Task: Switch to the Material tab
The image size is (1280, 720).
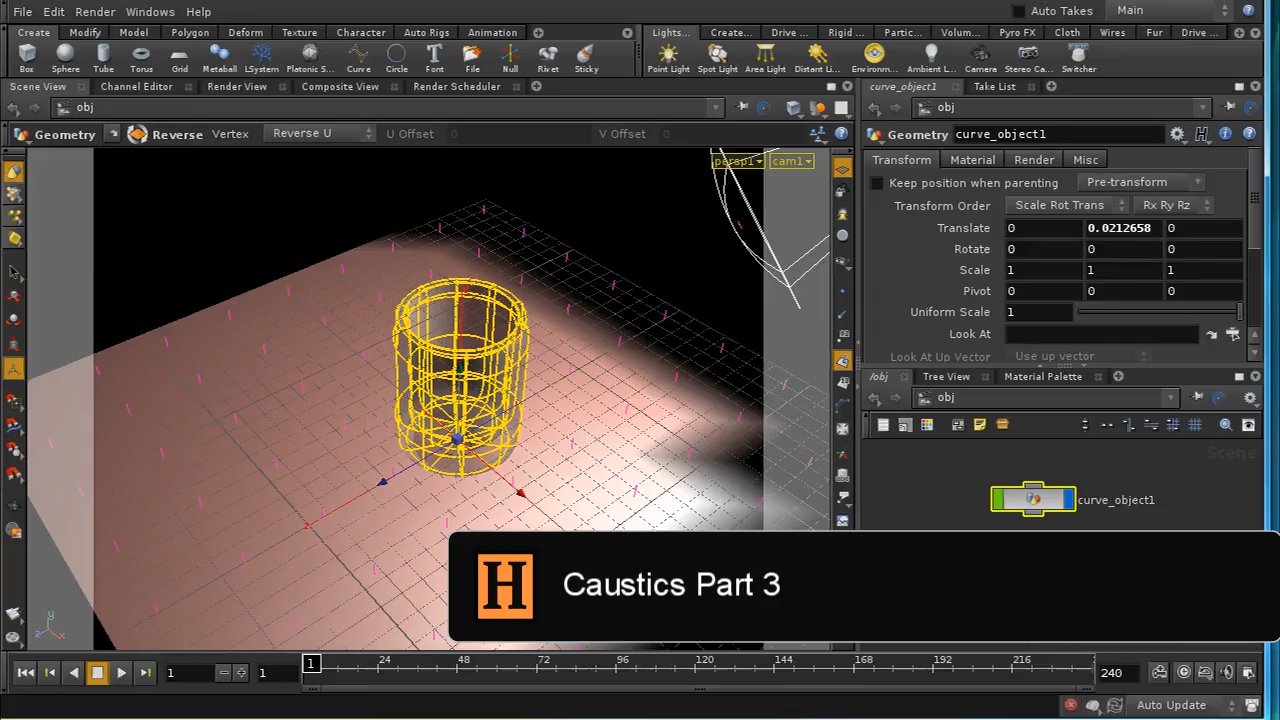Action: tap(971, 159)
